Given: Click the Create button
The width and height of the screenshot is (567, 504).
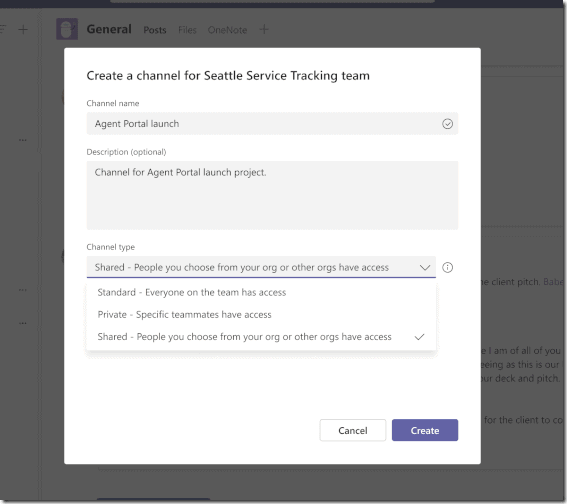Looking at the screenshot, I should click(425, 430).
